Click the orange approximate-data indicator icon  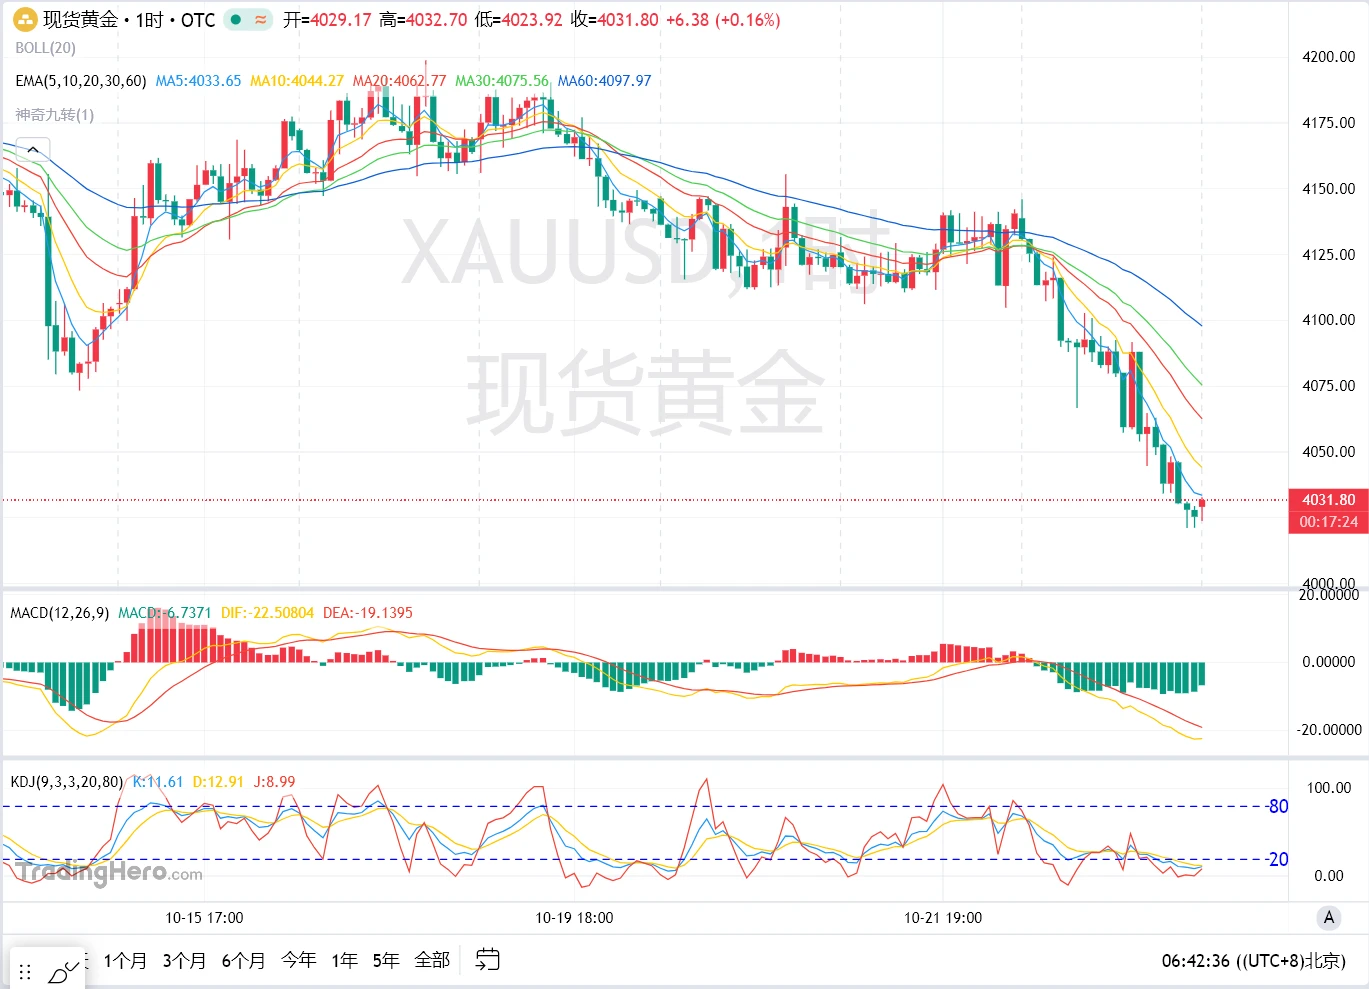260,20
